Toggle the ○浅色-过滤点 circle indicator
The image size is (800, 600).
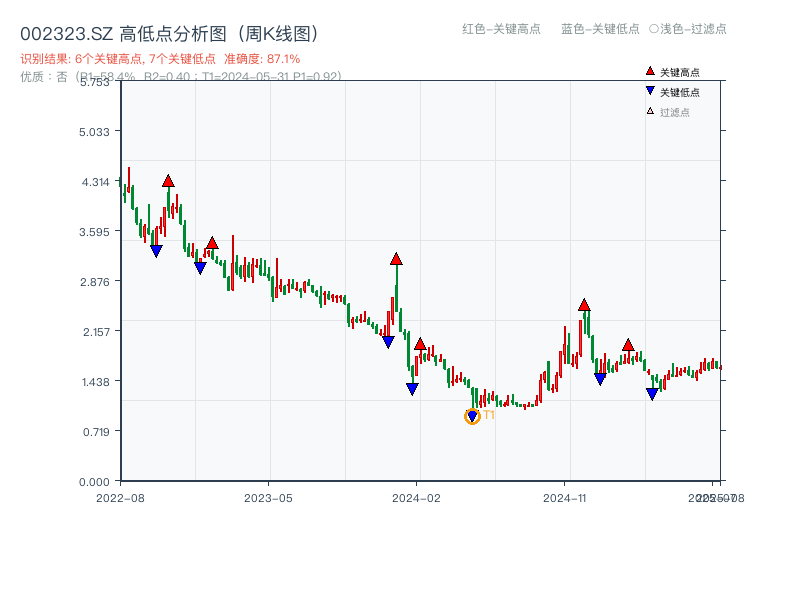point(654,29)
